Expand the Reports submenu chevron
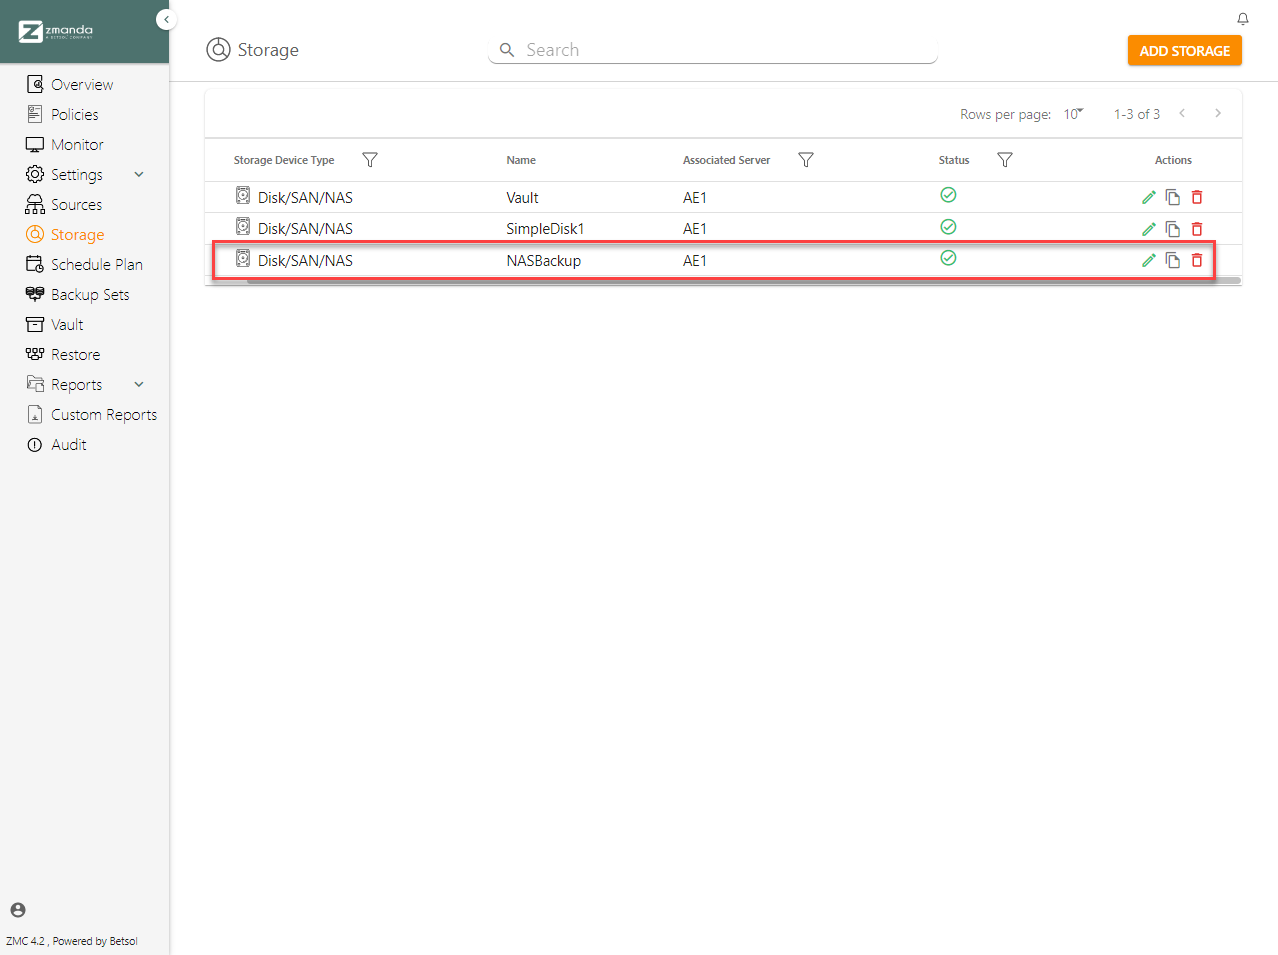The width and height of the screenshot is (1278, 955). point(139,385)
